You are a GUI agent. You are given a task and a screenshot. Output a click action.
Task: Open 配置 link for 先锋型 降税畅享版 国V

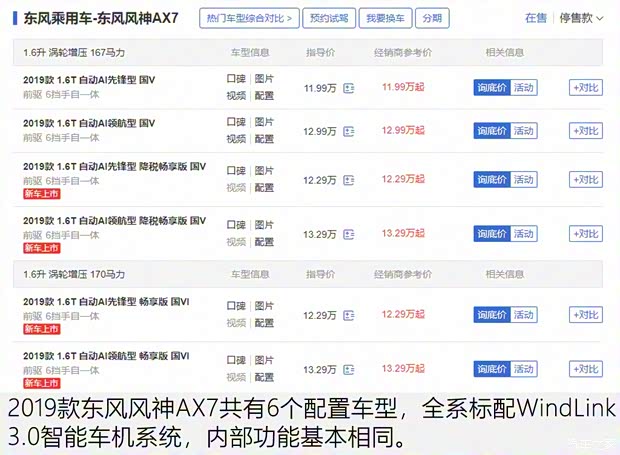click(x=264, y=187)
